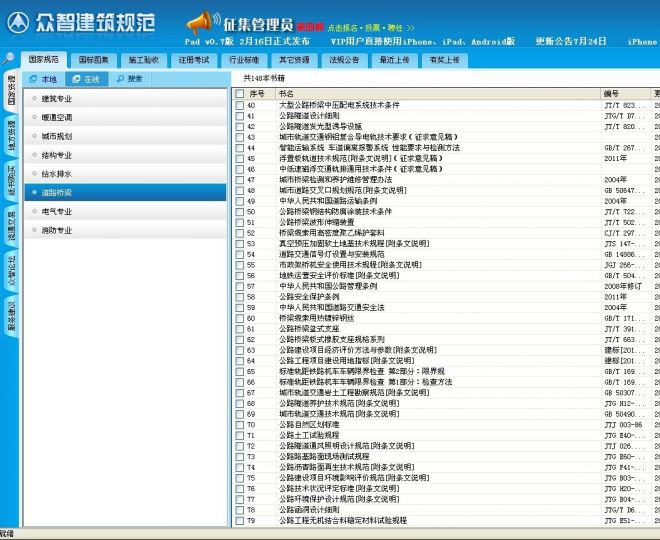
Task: Select book 公路桥梁盆式支座
Action: click(x=309, y=329)
